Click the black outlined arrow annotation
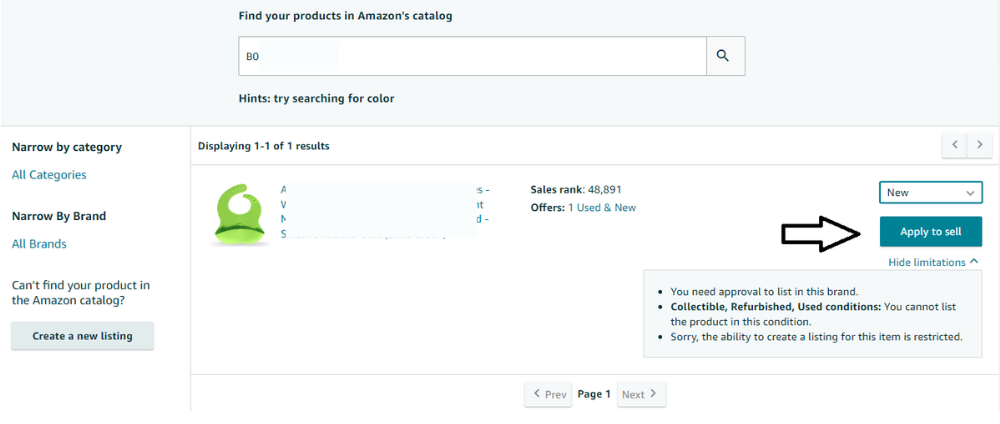Viewport: 1000px width, 424px height. click(x=822, y=233)
